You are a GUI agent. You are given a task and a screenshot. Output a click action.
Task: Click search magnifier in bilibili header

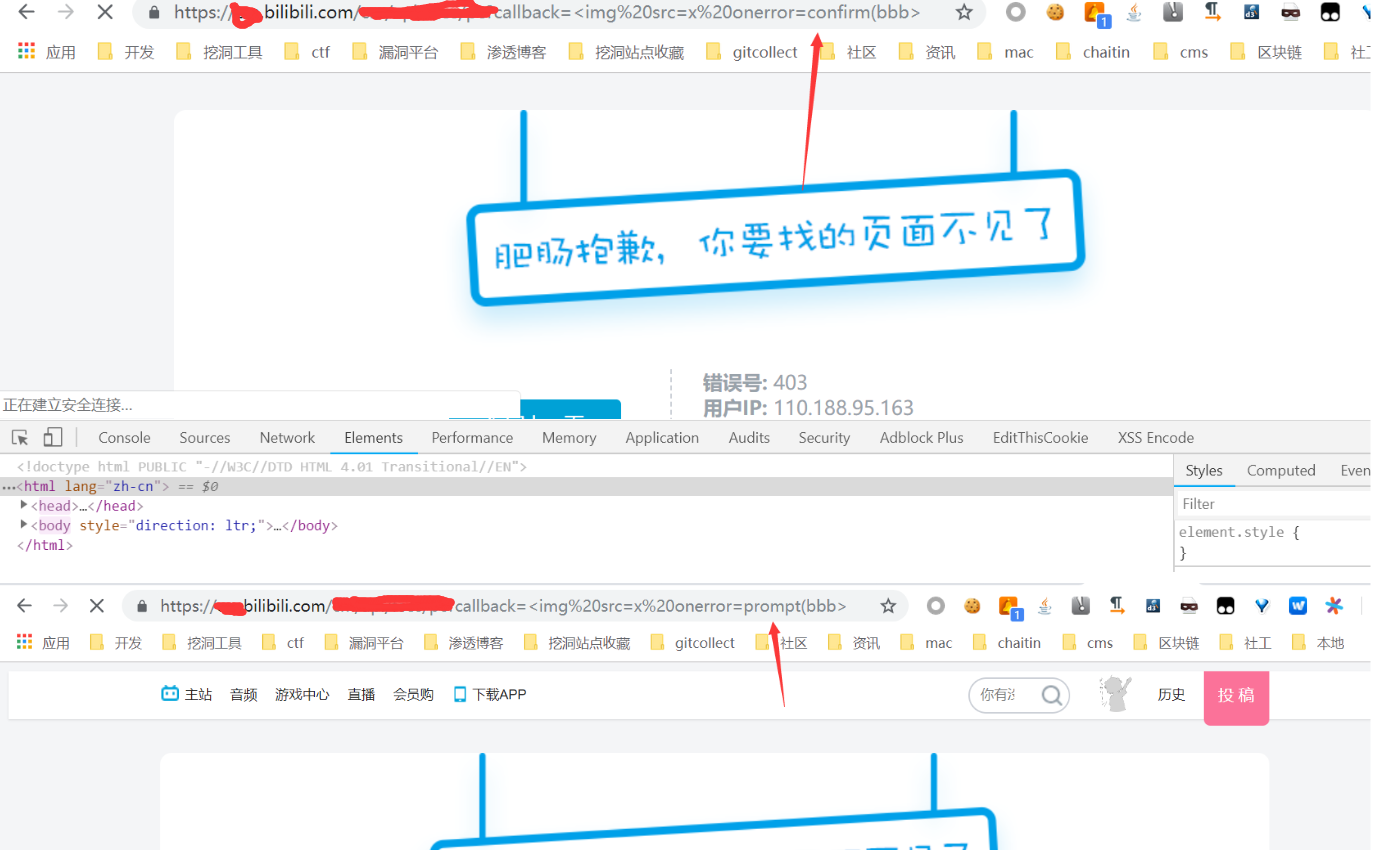(x=1052, y=695)
